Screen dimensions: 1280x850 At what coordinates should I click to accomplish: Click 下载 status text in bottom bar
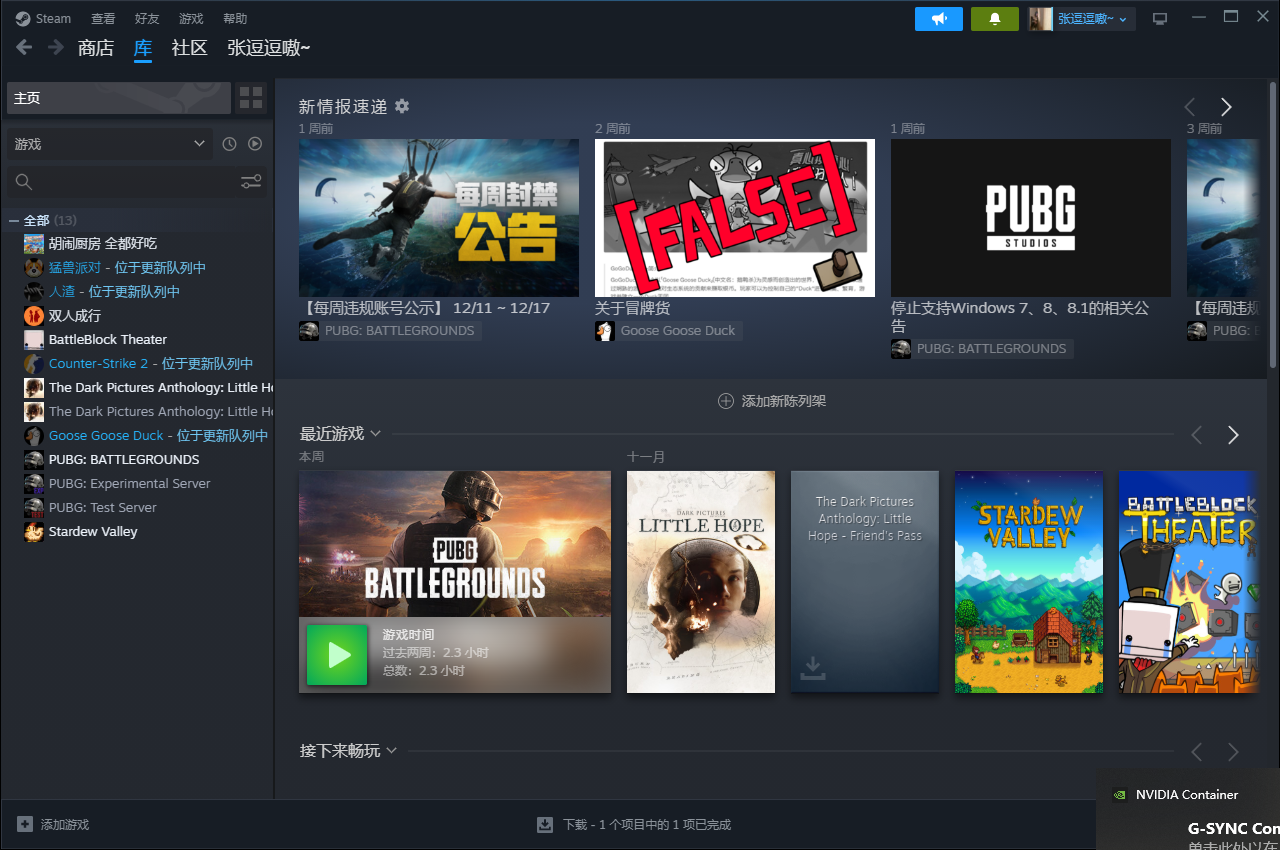tap(647, 825)
